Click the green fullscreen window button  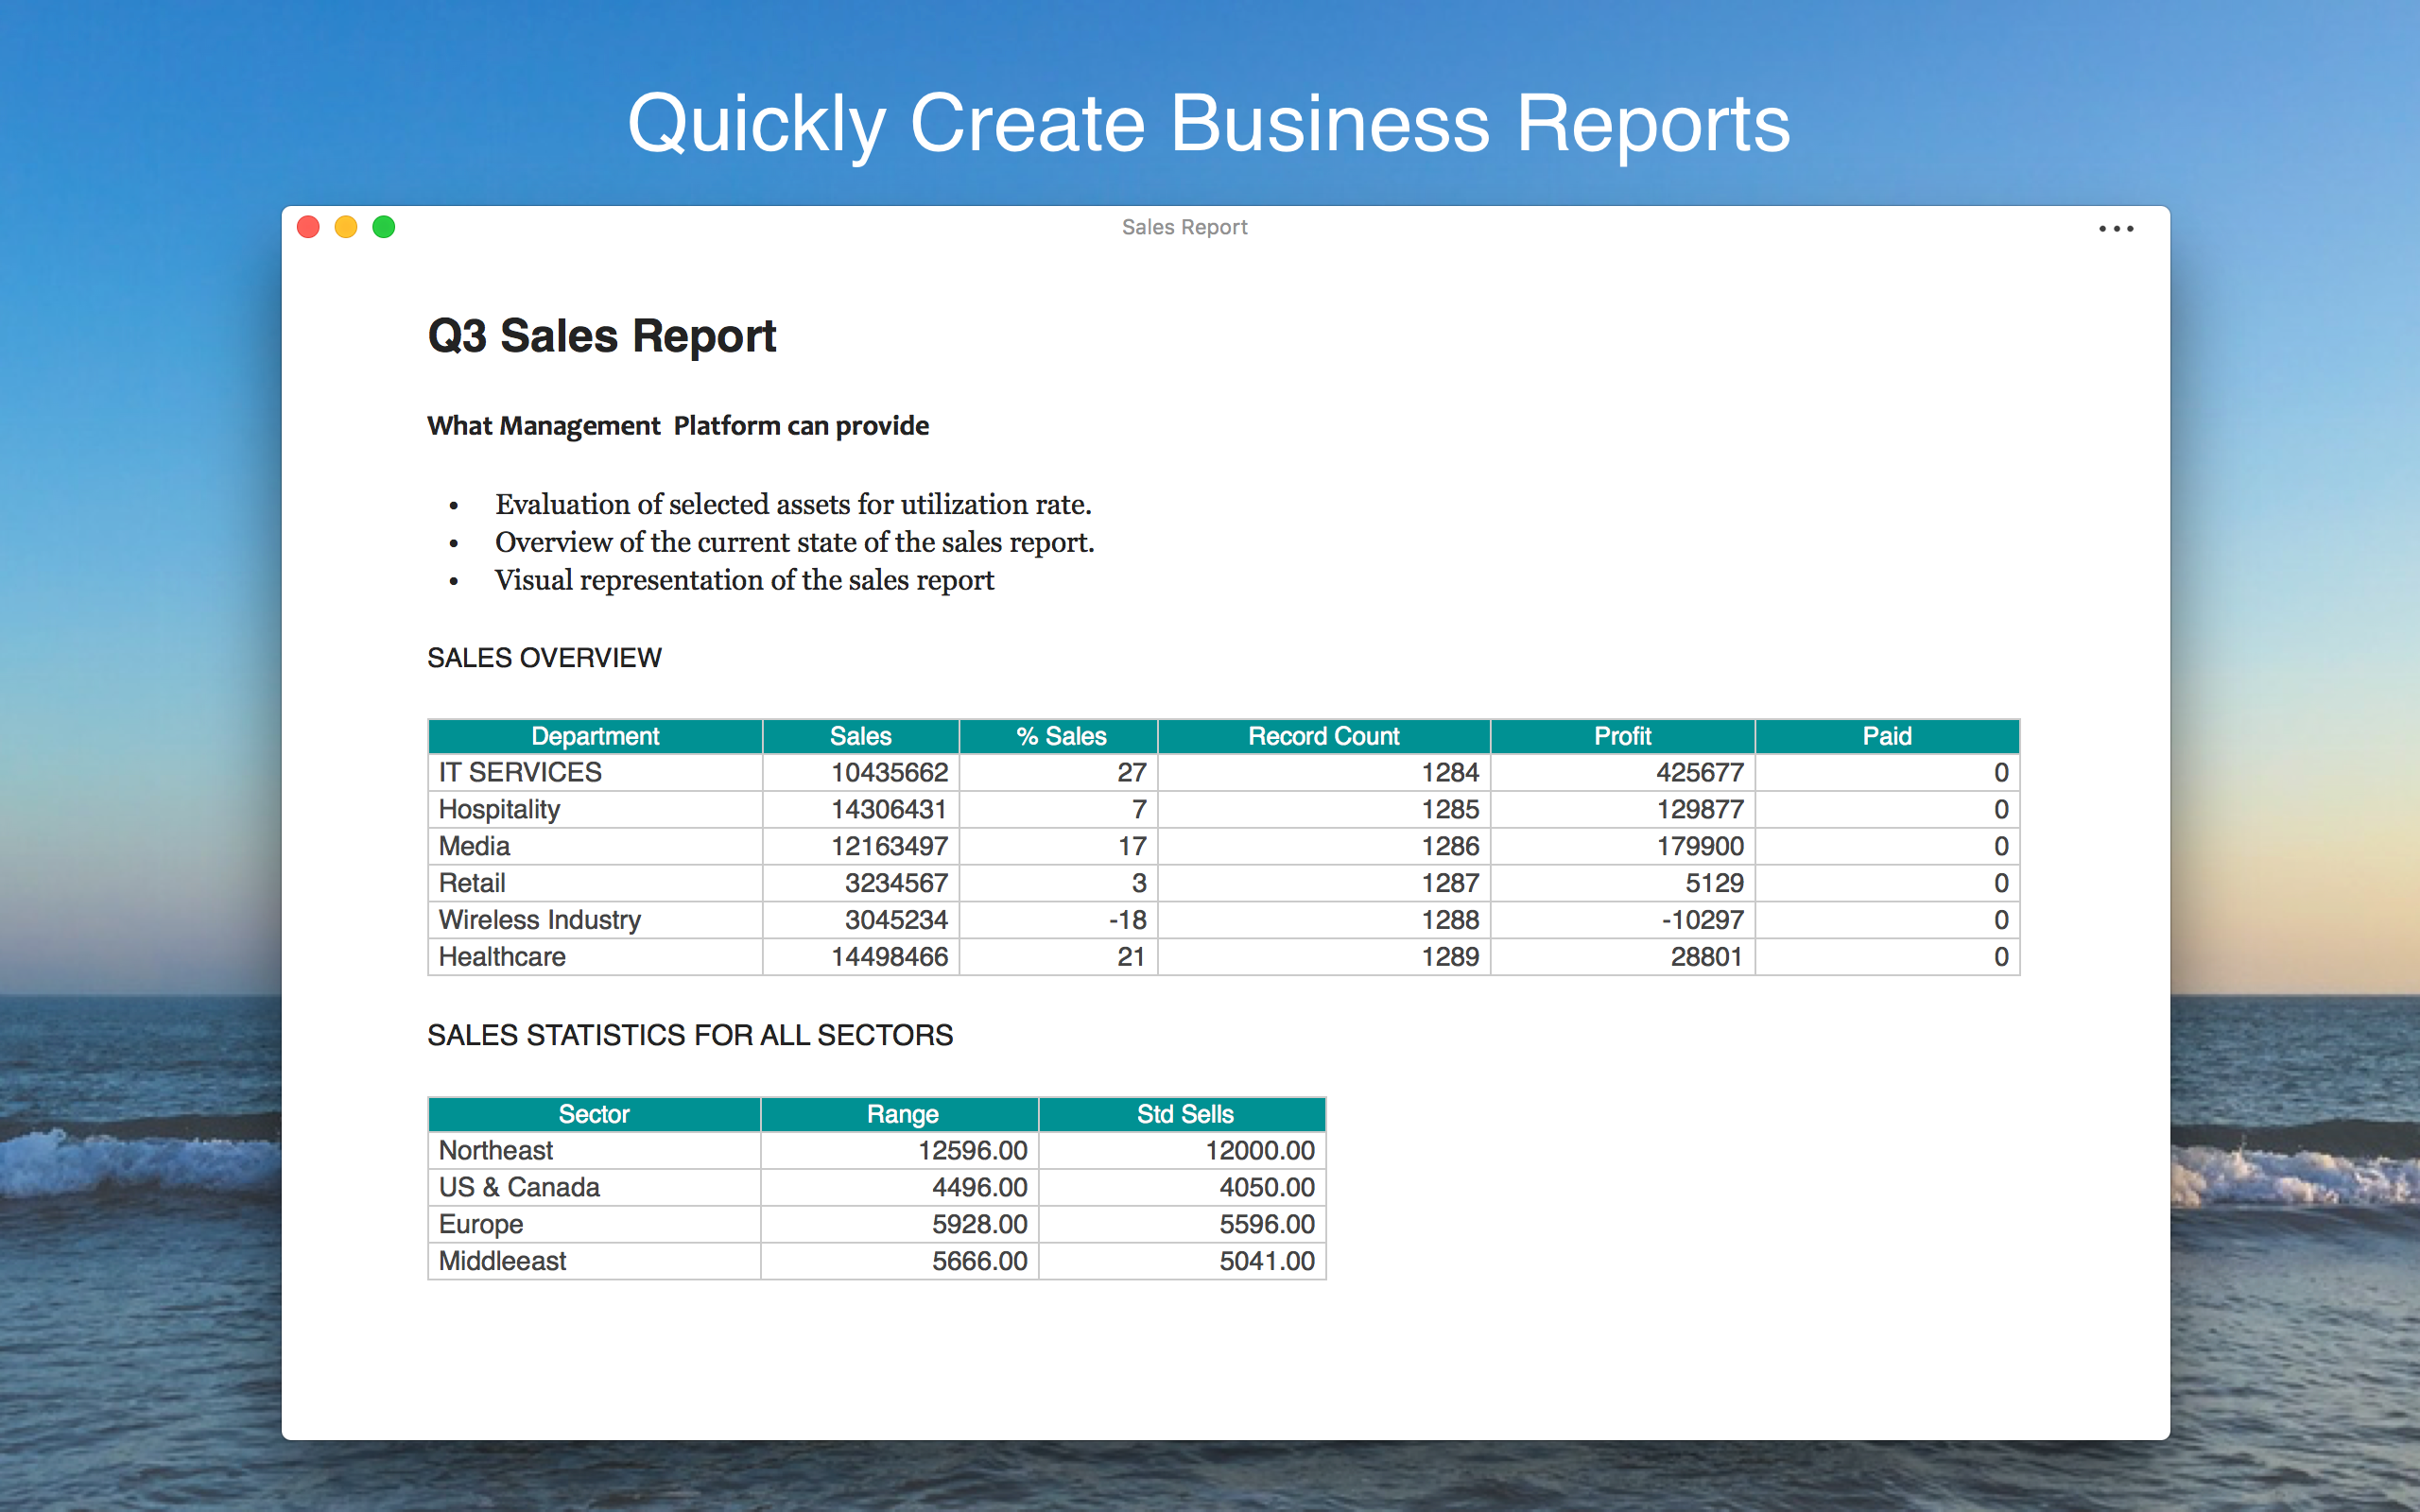384,227
